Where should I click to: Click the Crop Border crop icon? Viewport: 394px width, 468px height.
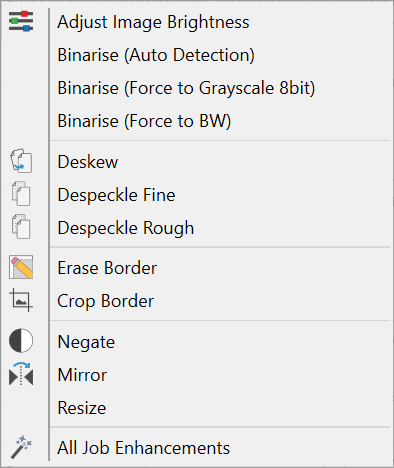[x=21, y=300]
